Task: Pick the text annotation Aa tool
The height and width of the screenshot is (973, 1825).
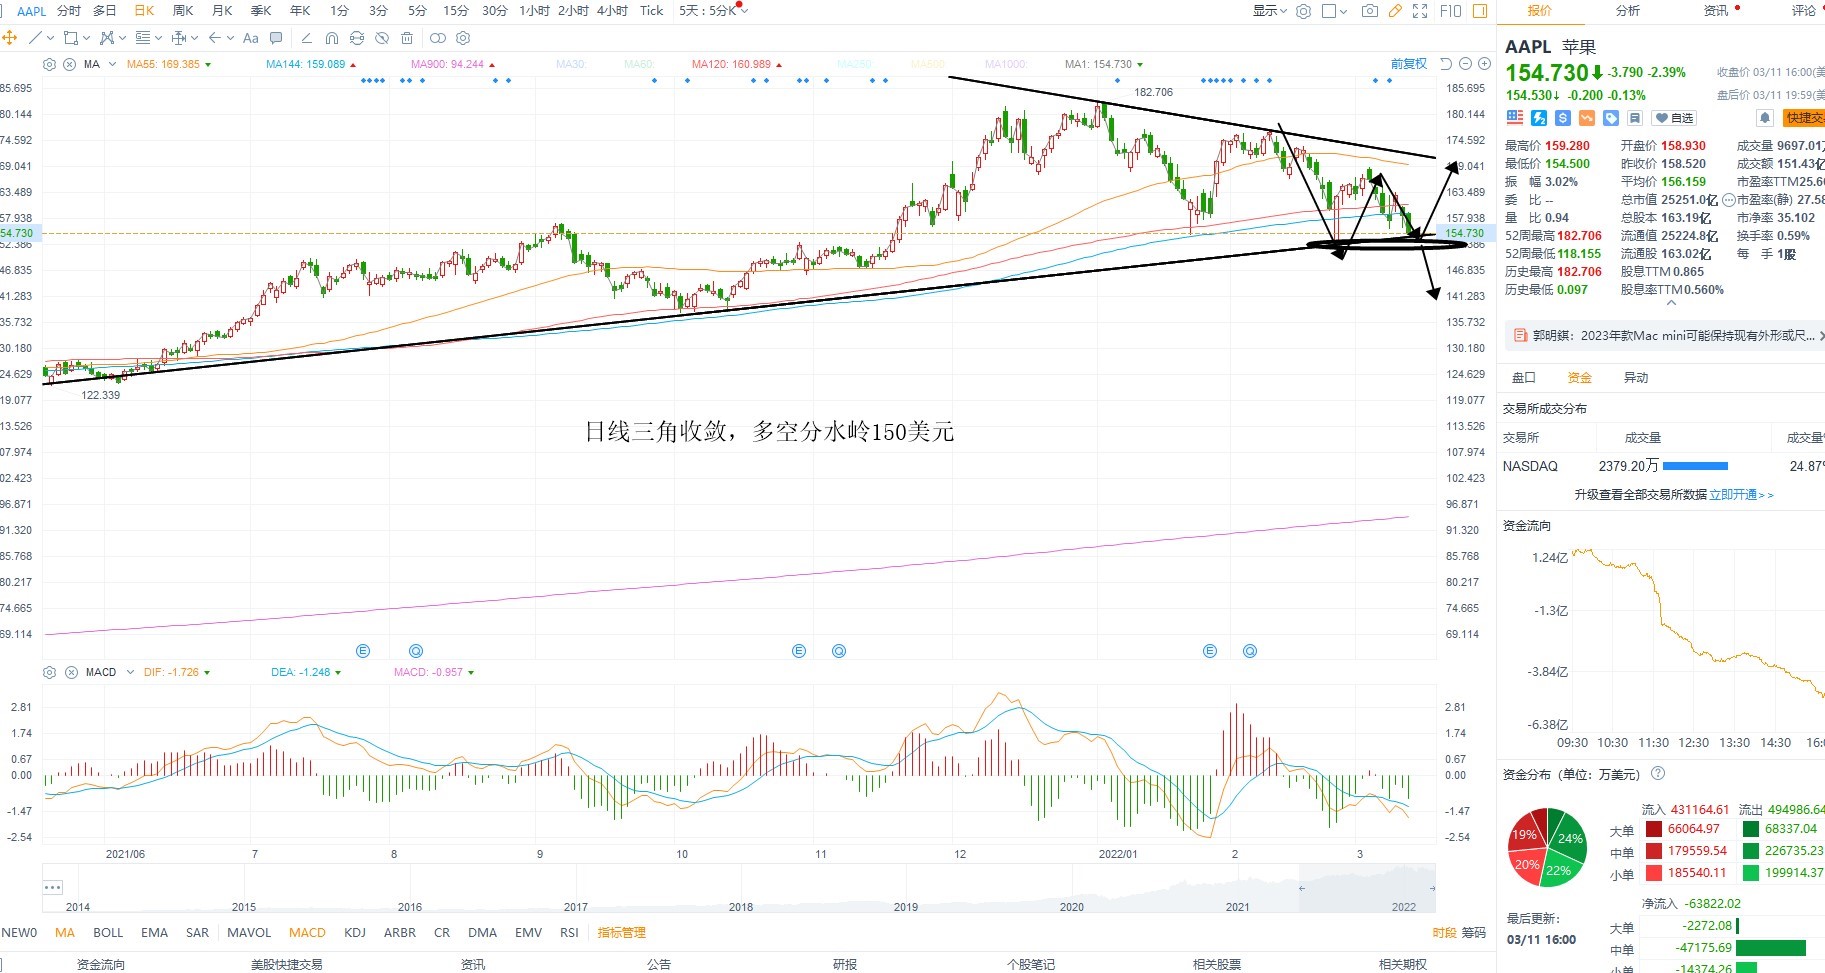Action: pyautogui.click(x=251, y=38)
